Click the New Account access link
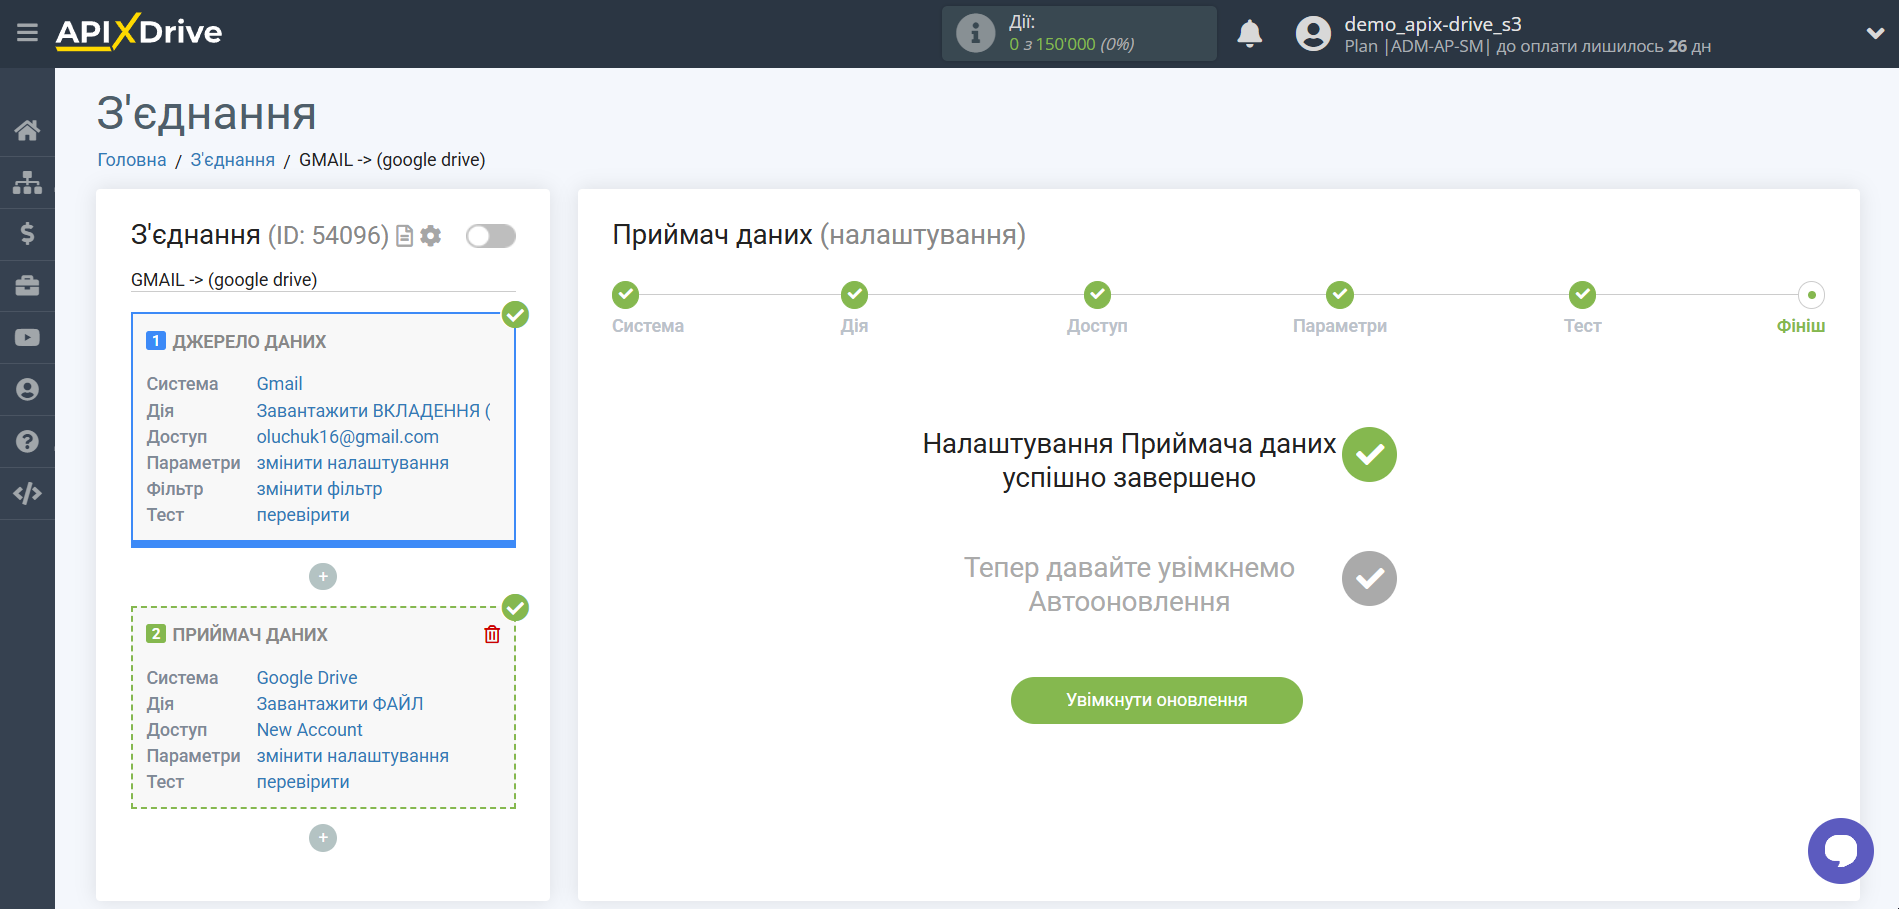The width and height of the screenshot is (1899, 909). click(x=310, y=730)
